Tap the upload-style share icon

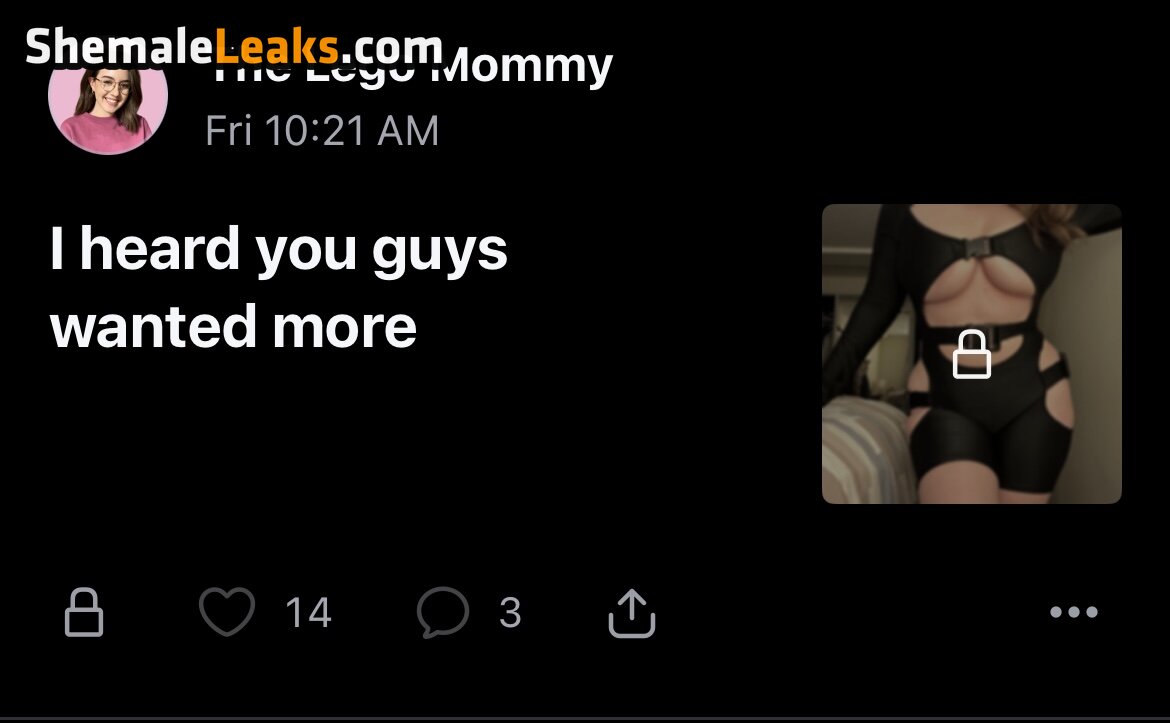[631, 610]
